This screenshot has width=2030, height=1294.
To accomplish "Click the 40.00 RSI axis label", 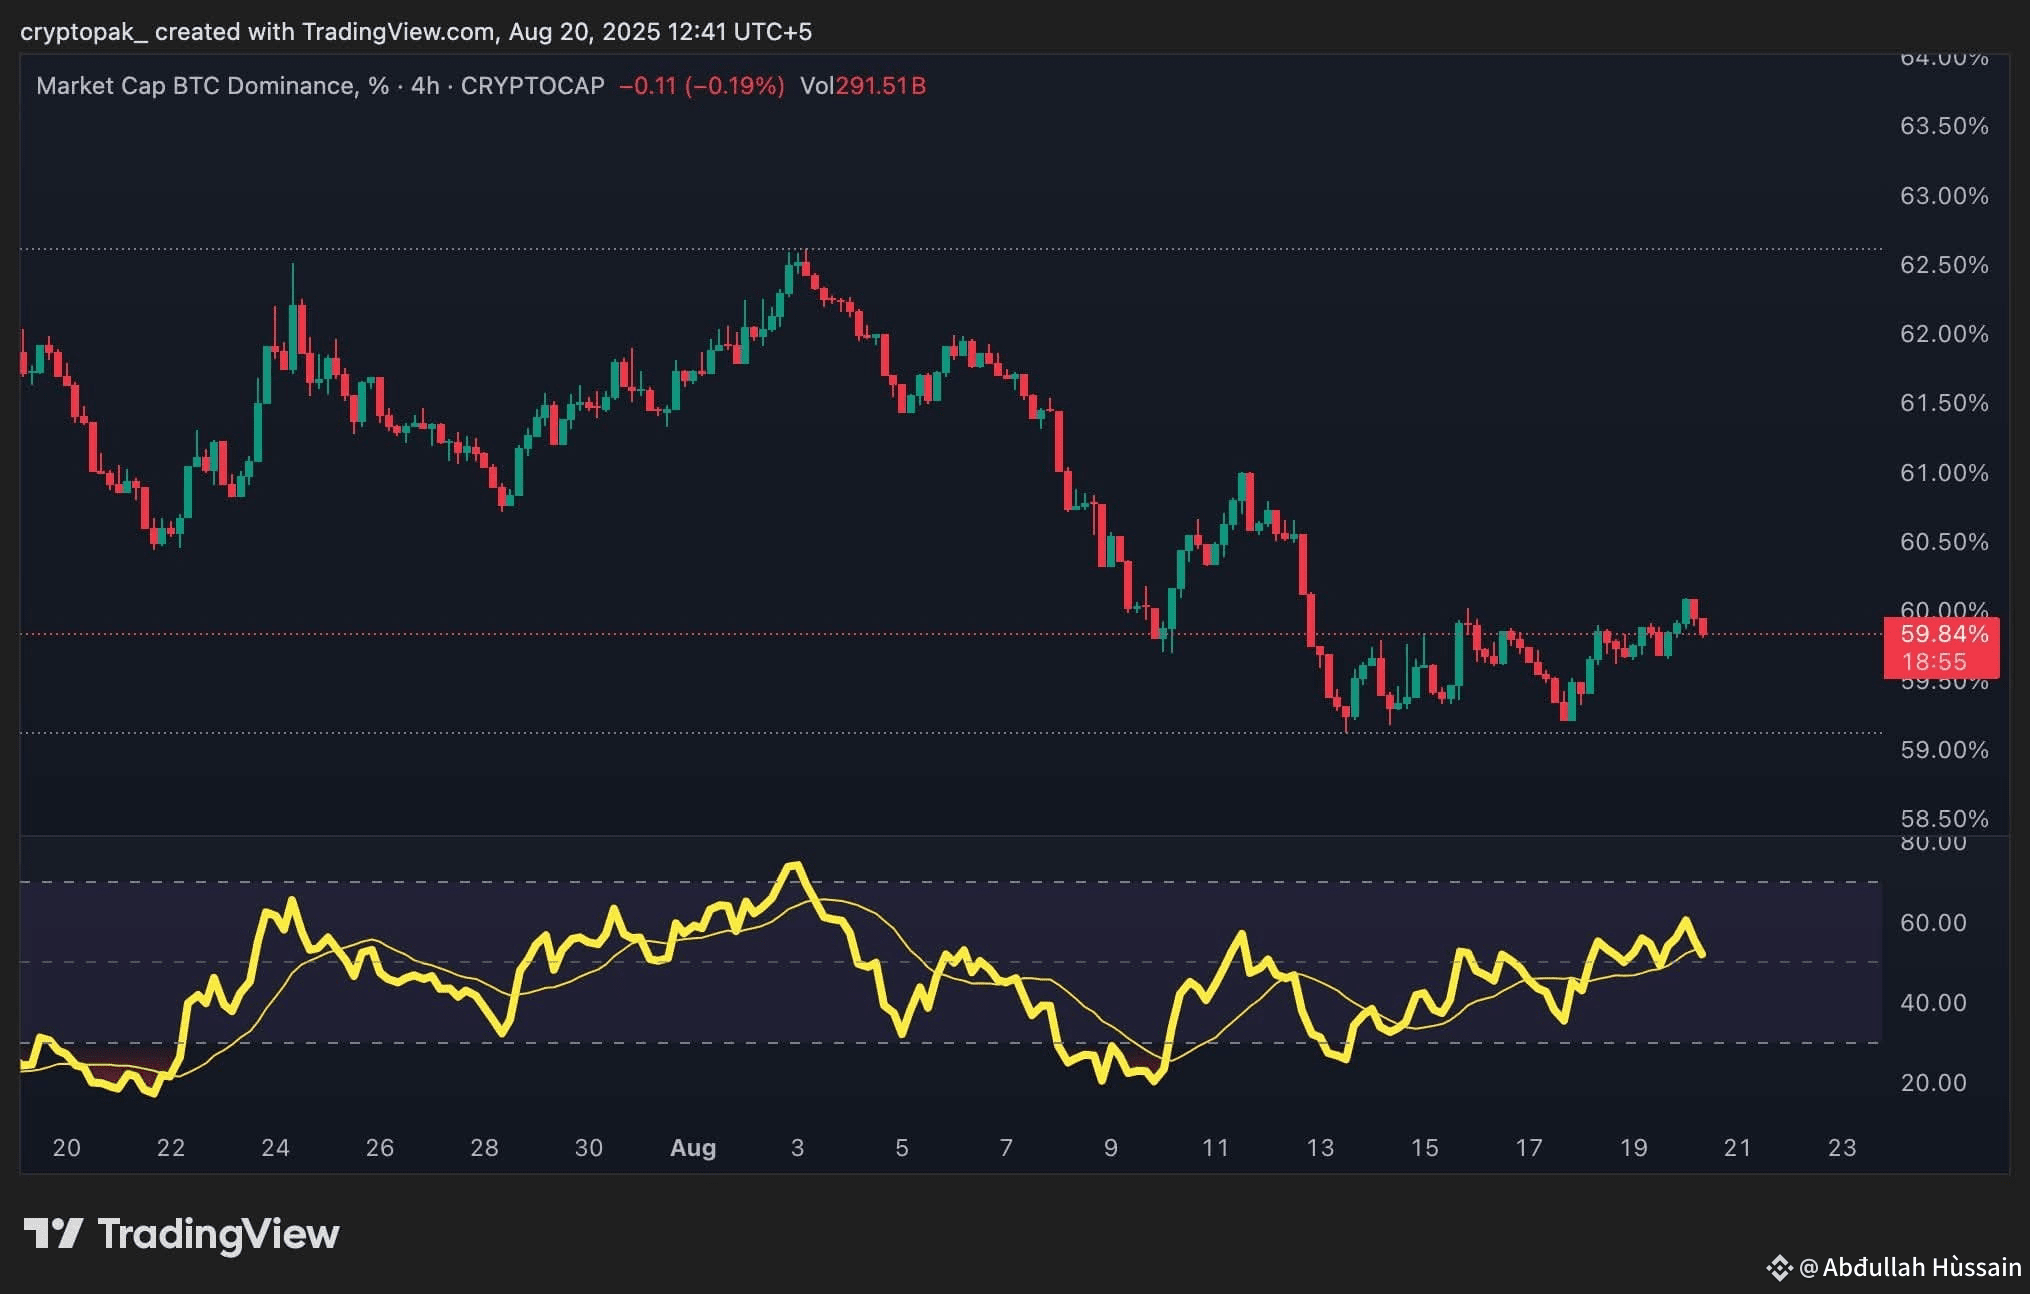I will 1933,1003.
